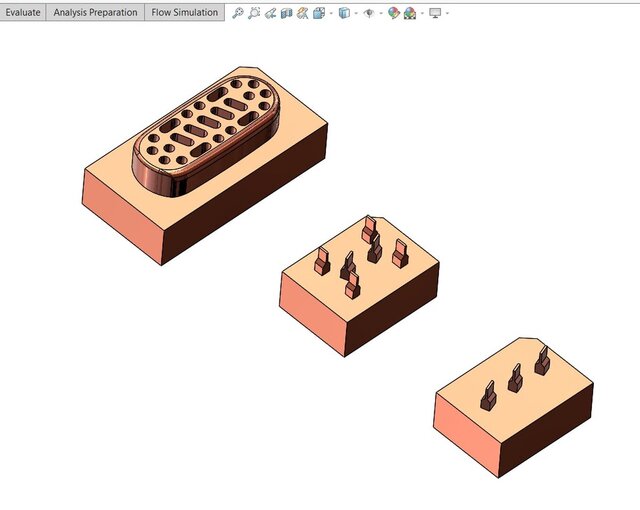The height and width of the screenshot is (510, 640).
Task: Expand View Orientation dropdown arrow
Action: pos(331,13)
